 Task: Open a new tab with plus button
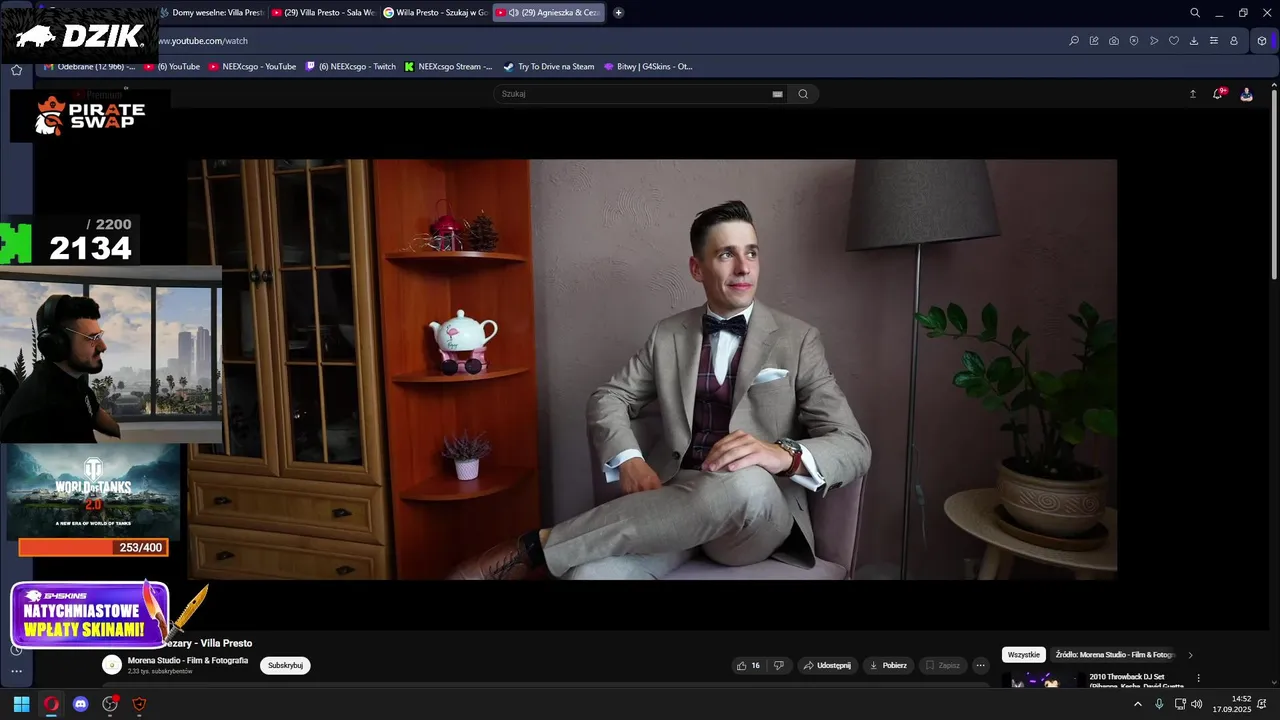(x=618, y=13)
